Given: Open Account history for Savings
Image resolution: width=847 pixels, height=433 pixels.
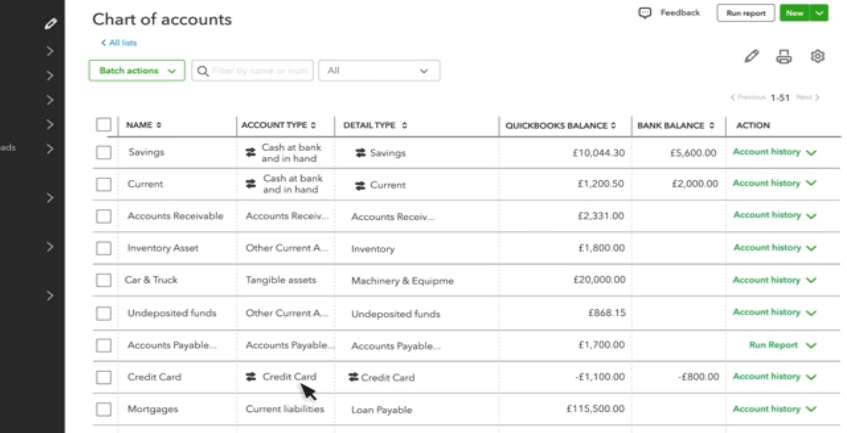Looking at the screenshot, I should [x=767, y=152].
